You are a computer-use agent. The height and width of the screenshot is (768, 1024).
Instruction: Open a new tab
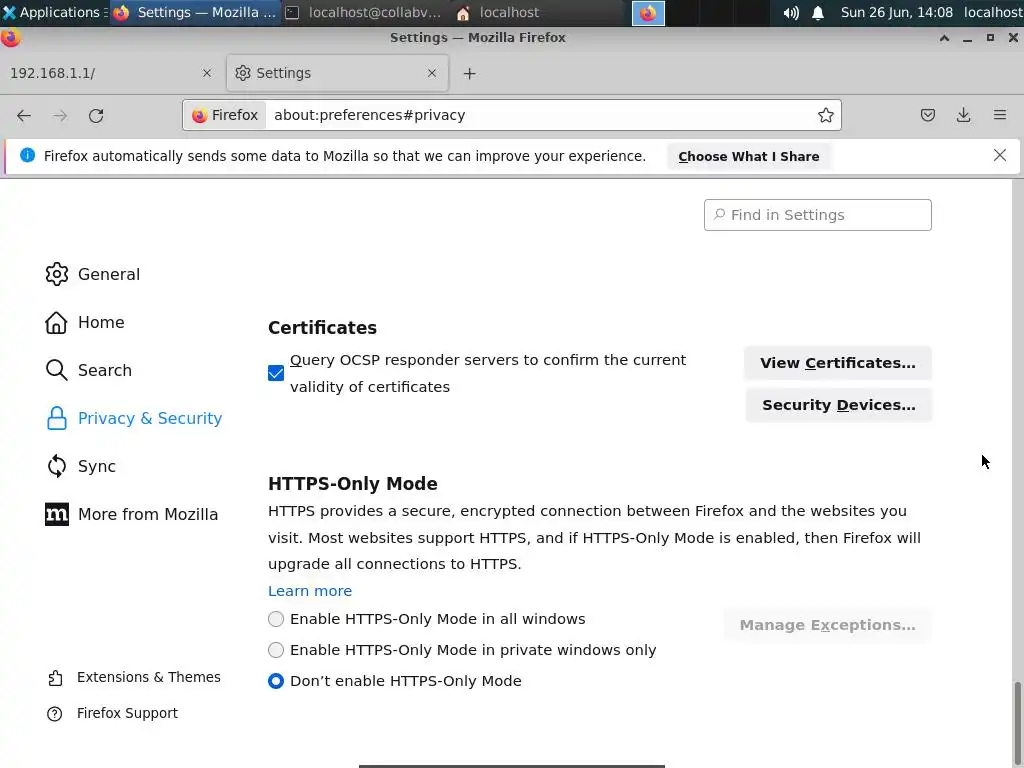click(x=469, y=73)
